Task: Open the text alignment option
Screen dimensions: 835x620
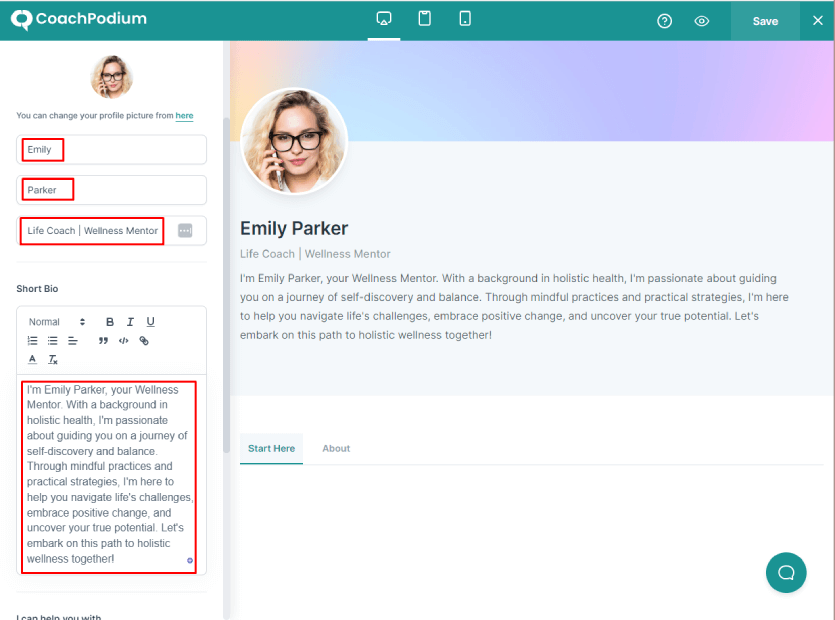Action: [x=73, y=341]
